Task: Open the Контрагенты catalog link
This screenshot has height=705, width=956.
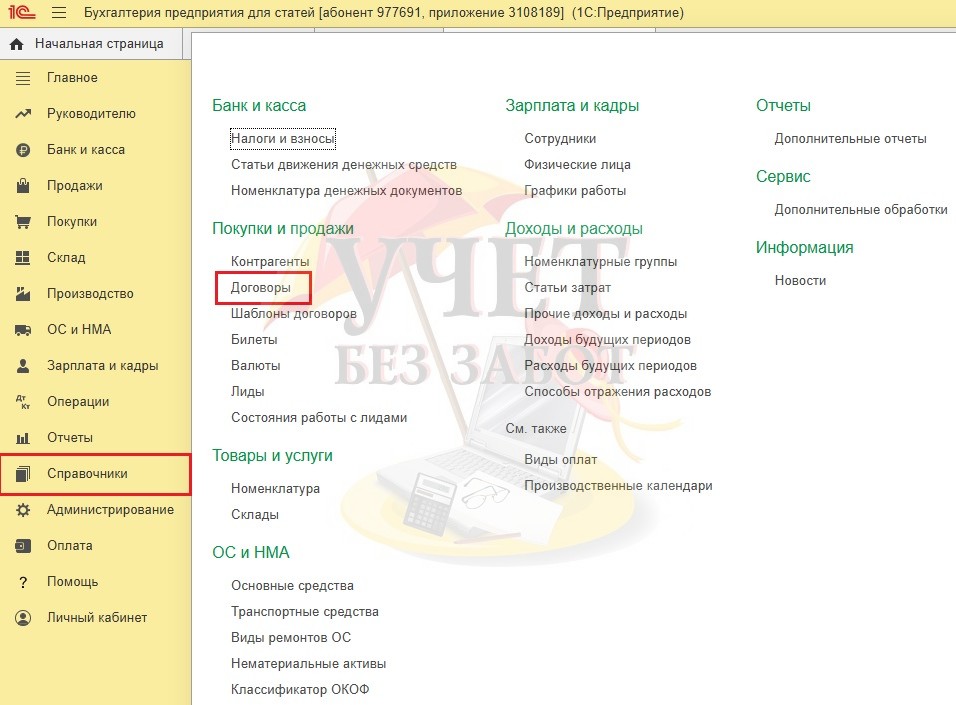Action: coord(270,261)
